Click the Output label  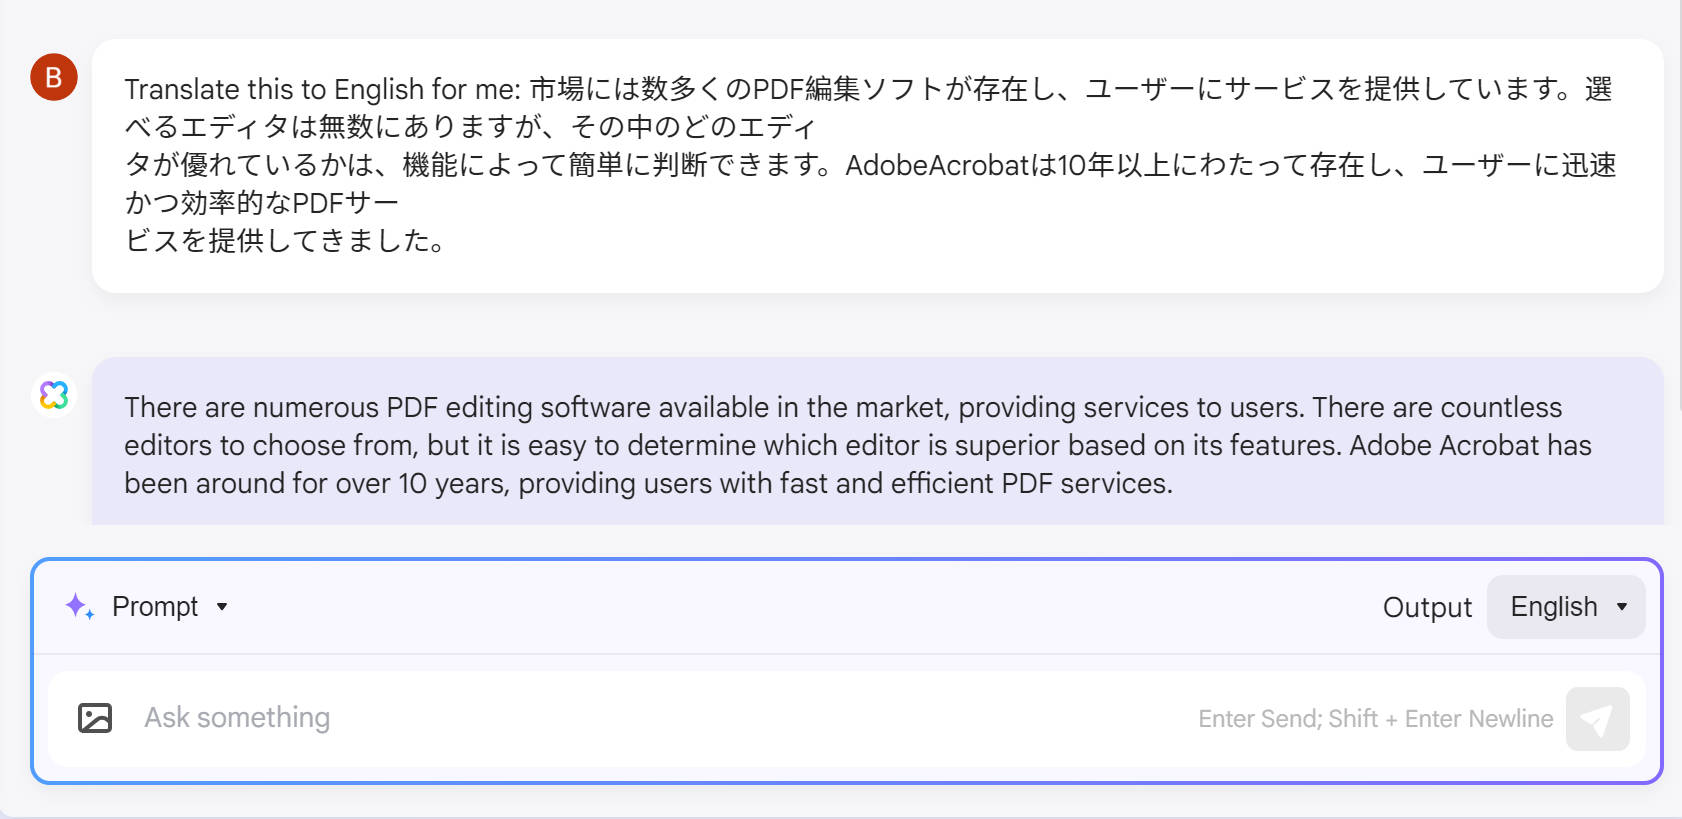1427,608
